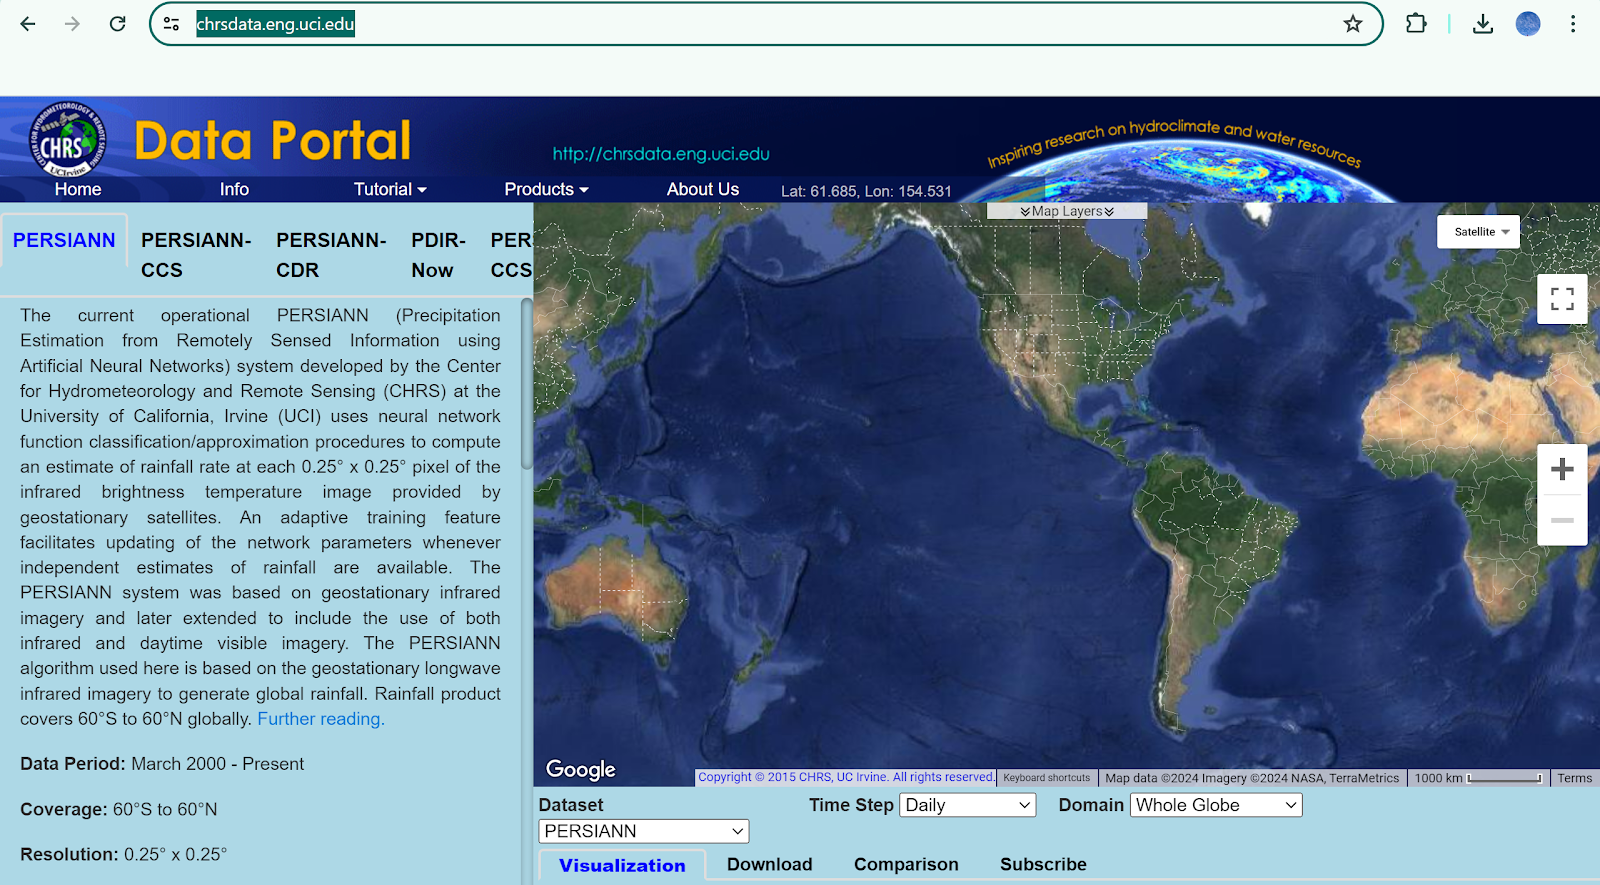Toggle fullscreen map view

coord(1562,298)
